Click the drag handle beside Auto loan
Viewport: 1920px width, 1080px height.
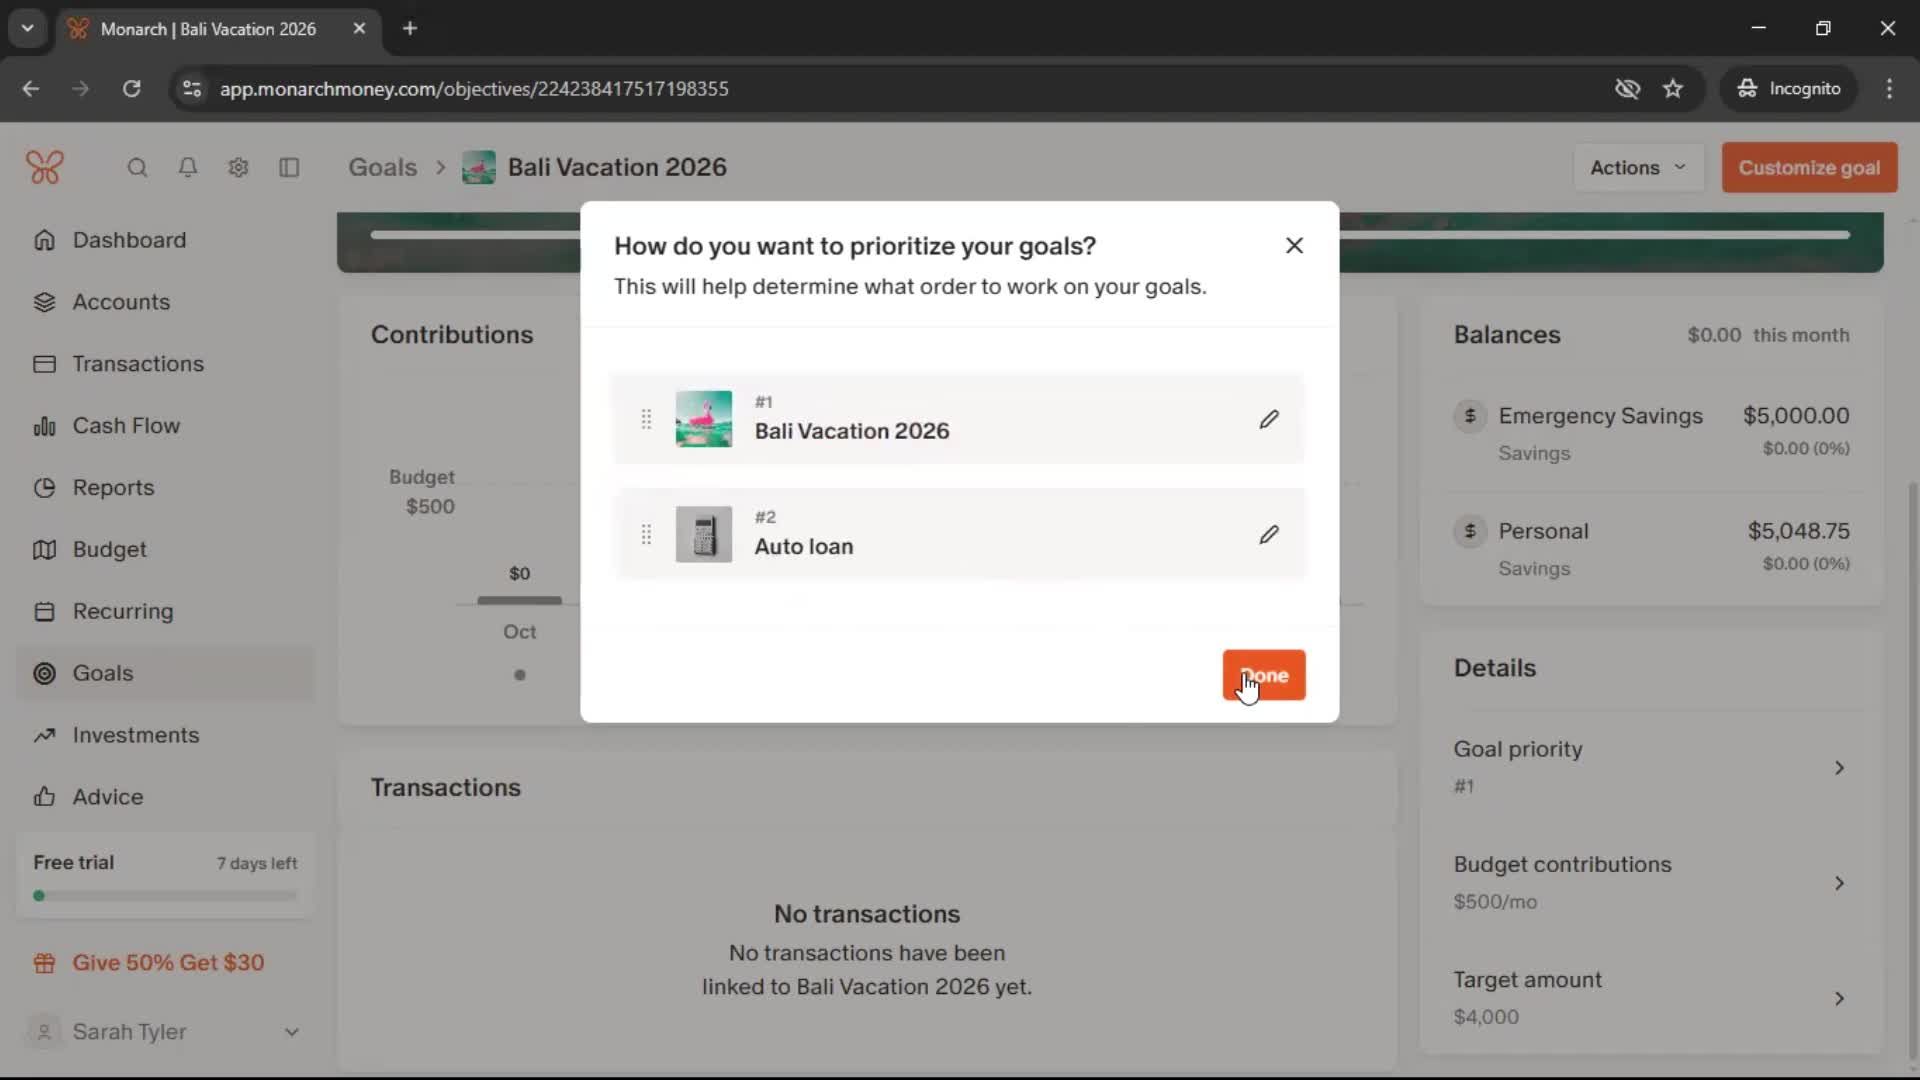tap(646, 535)
